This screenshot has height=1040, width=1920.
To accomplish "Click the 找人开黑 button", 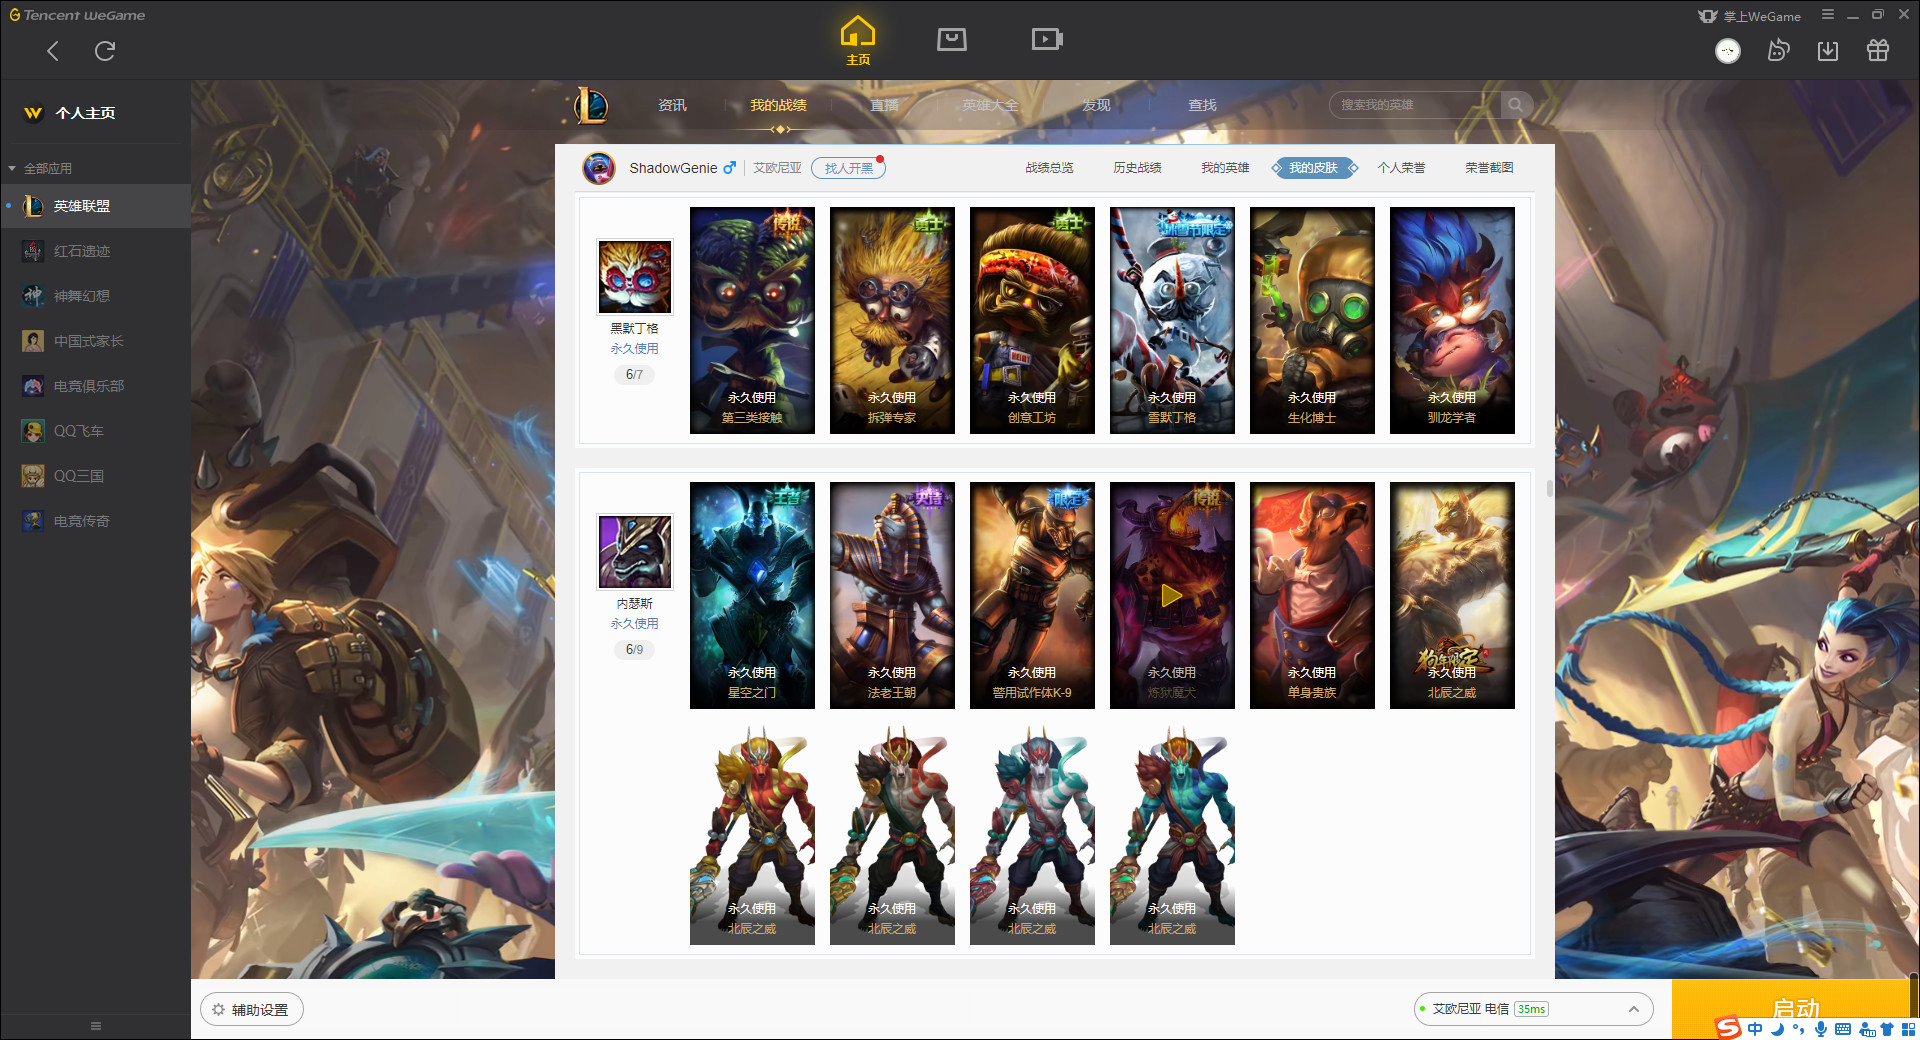I will point(848,168).
